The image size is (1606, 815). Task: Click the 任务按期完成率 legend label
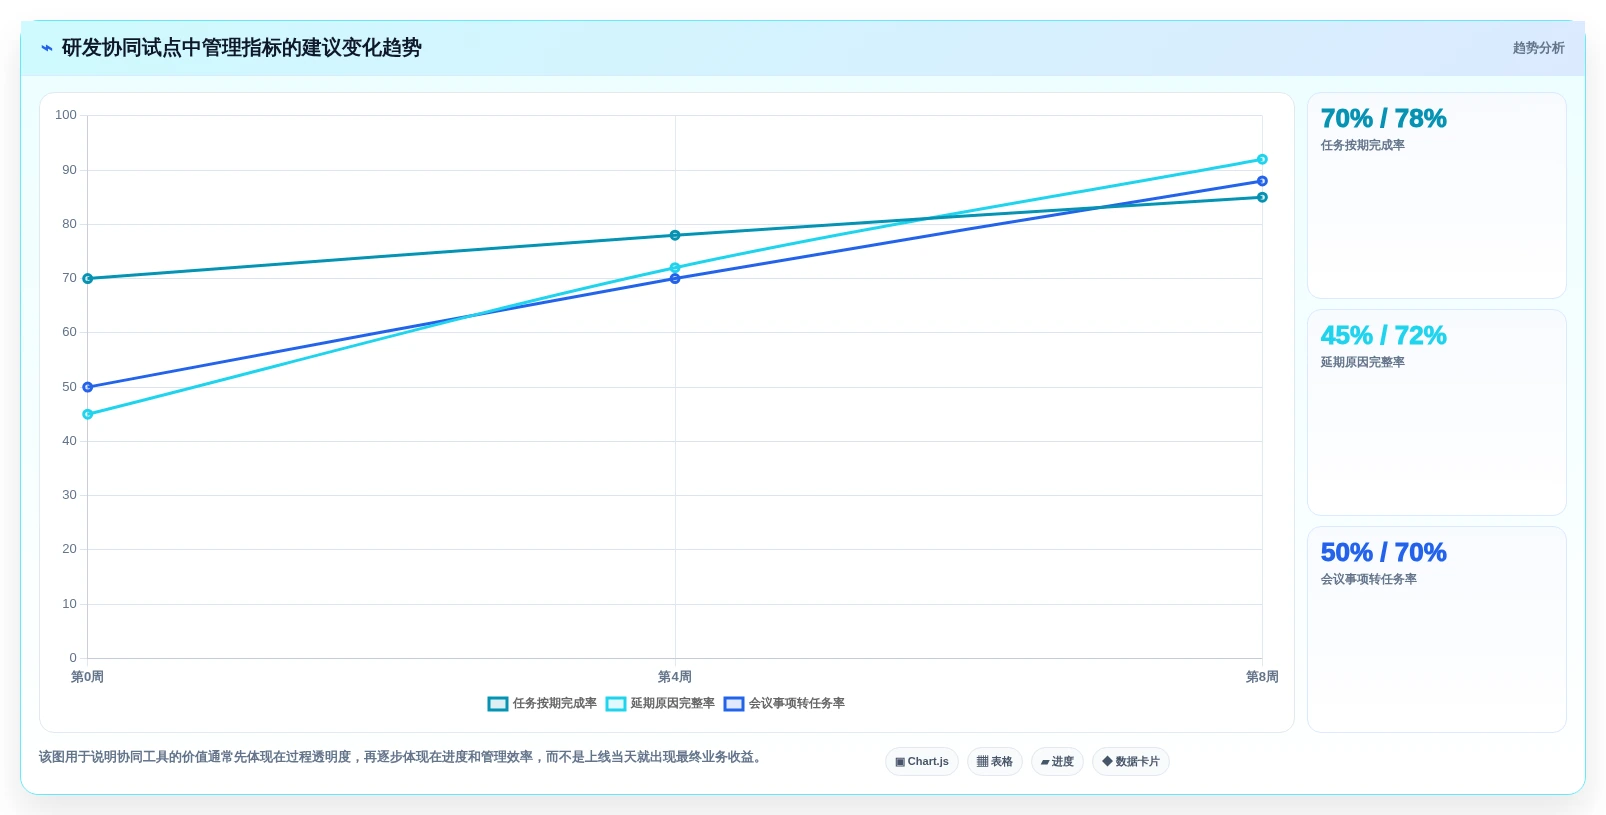coord(555,704)
